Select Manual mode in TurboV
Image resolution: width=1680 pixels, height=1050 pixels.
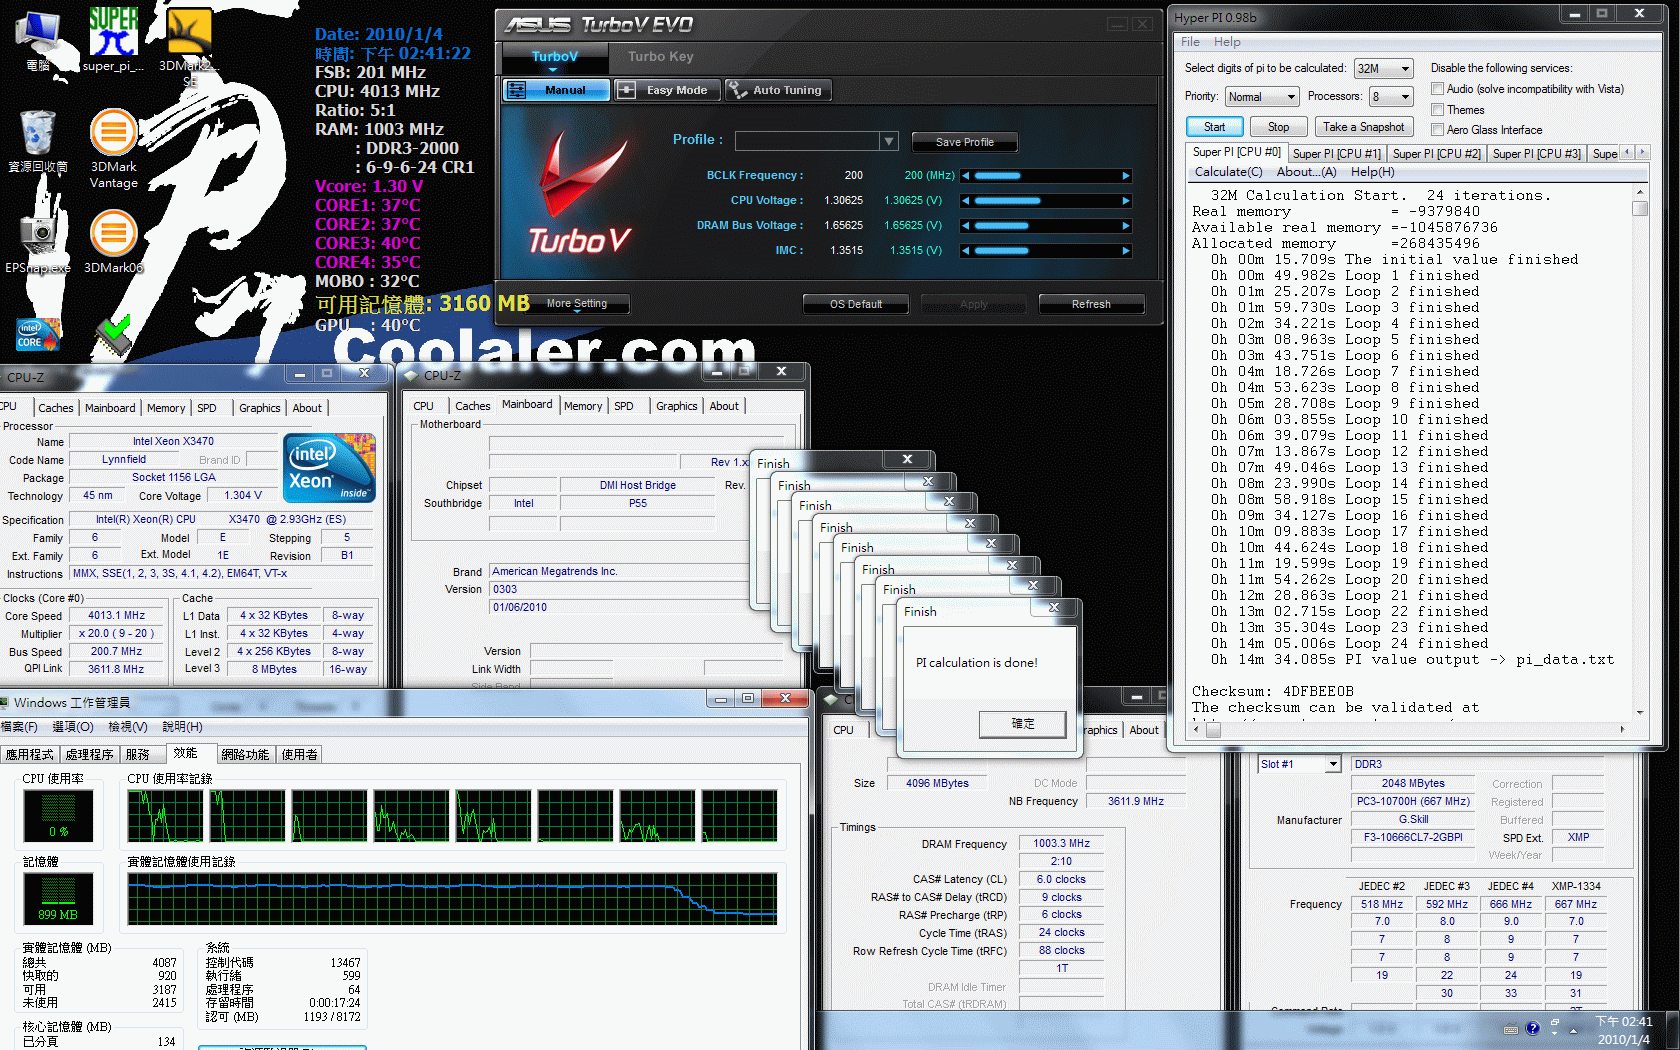pos(556,90)
